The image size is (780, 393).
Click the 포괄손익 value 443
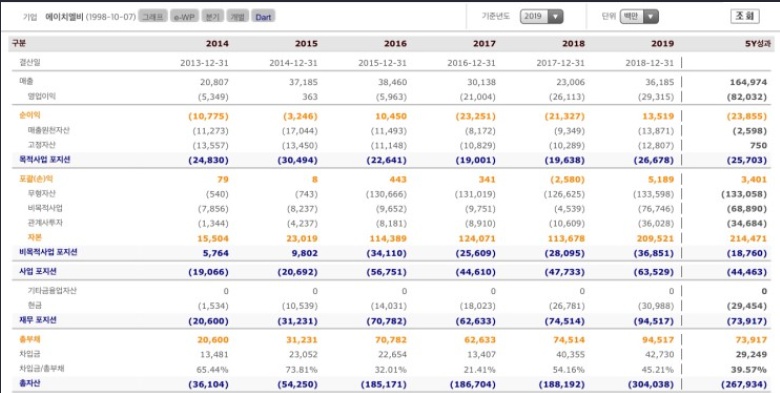[398, 179]
